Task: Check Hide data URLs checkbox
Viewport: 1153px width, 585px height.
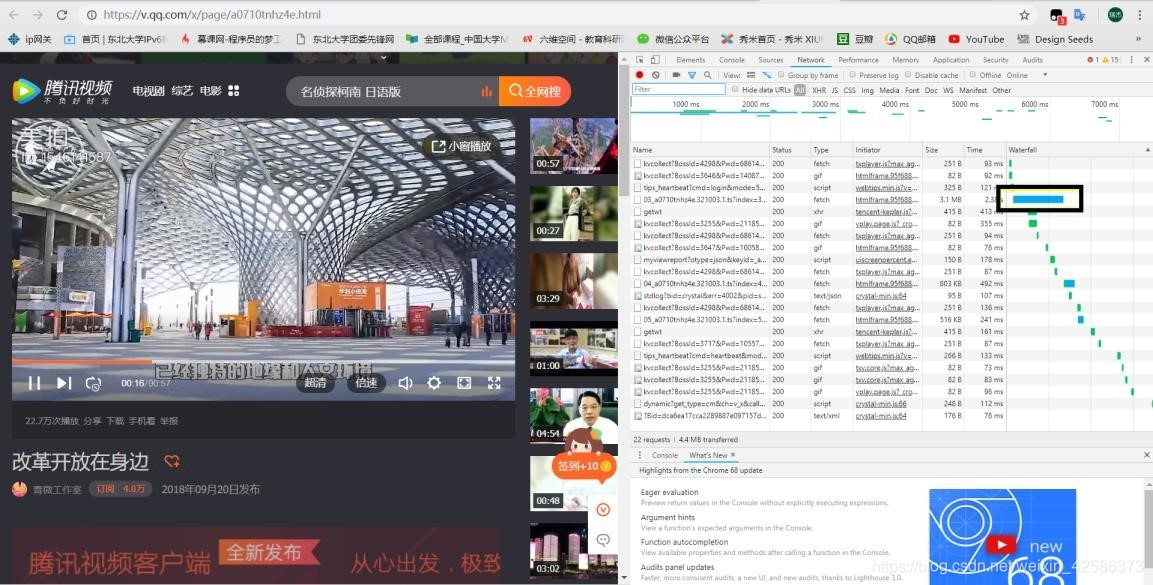Action: click(735, 90)
